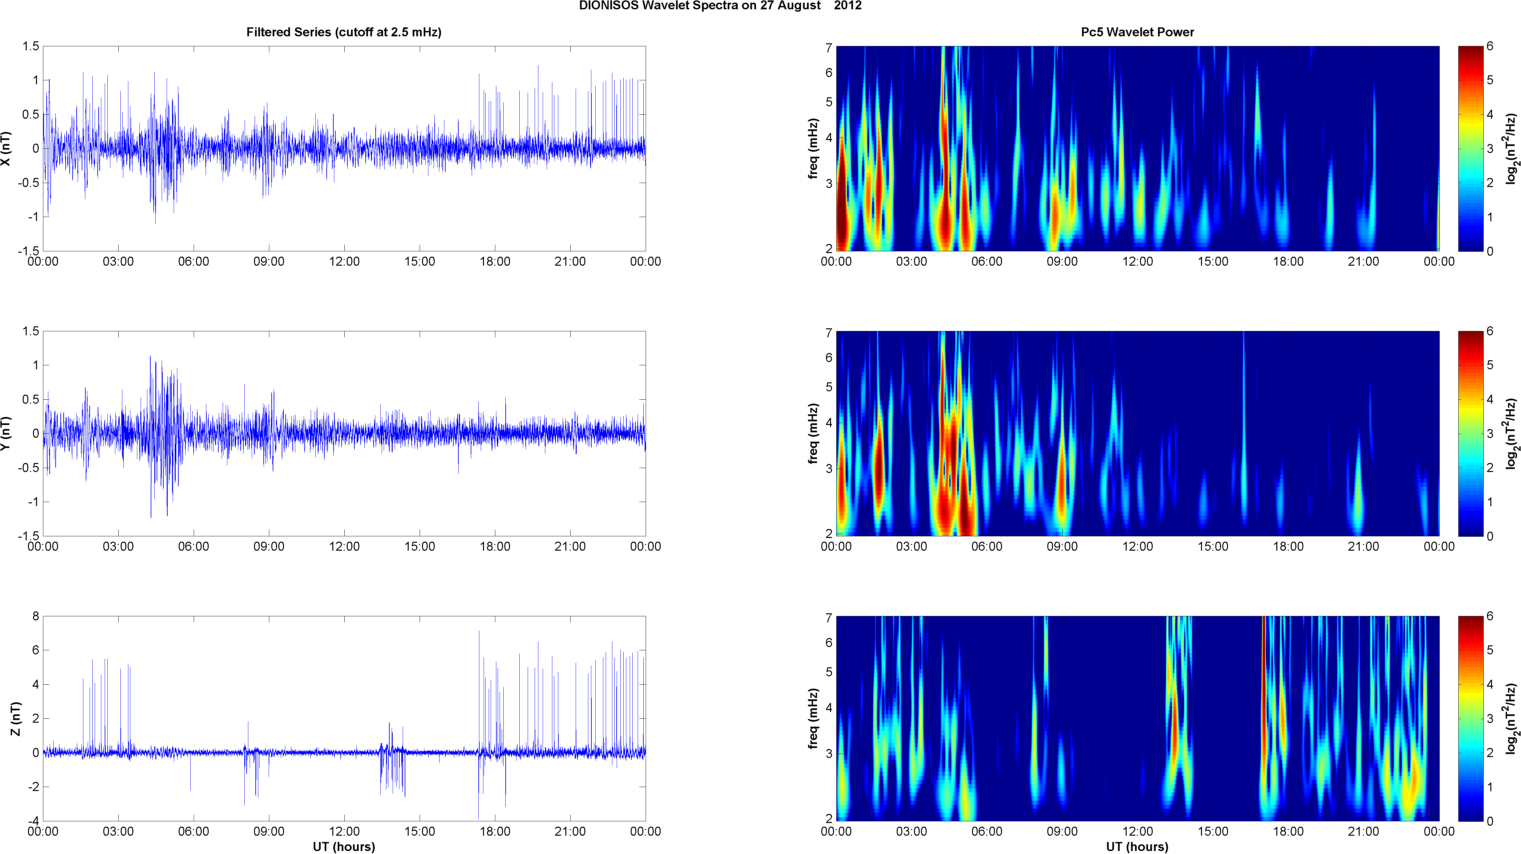Click the "8" tick on the Z (nT) axis
This screenshot has width=1521, height=854.
(35, 617)
